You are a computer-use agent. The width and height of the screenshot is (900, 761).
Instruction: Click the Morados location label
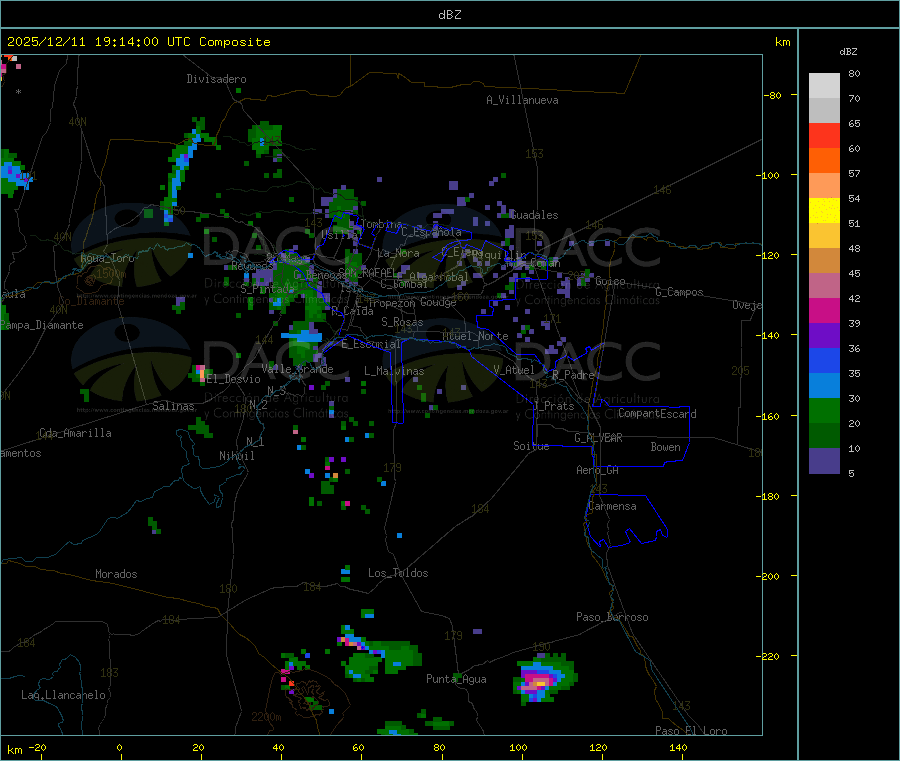tap(116, 574)
